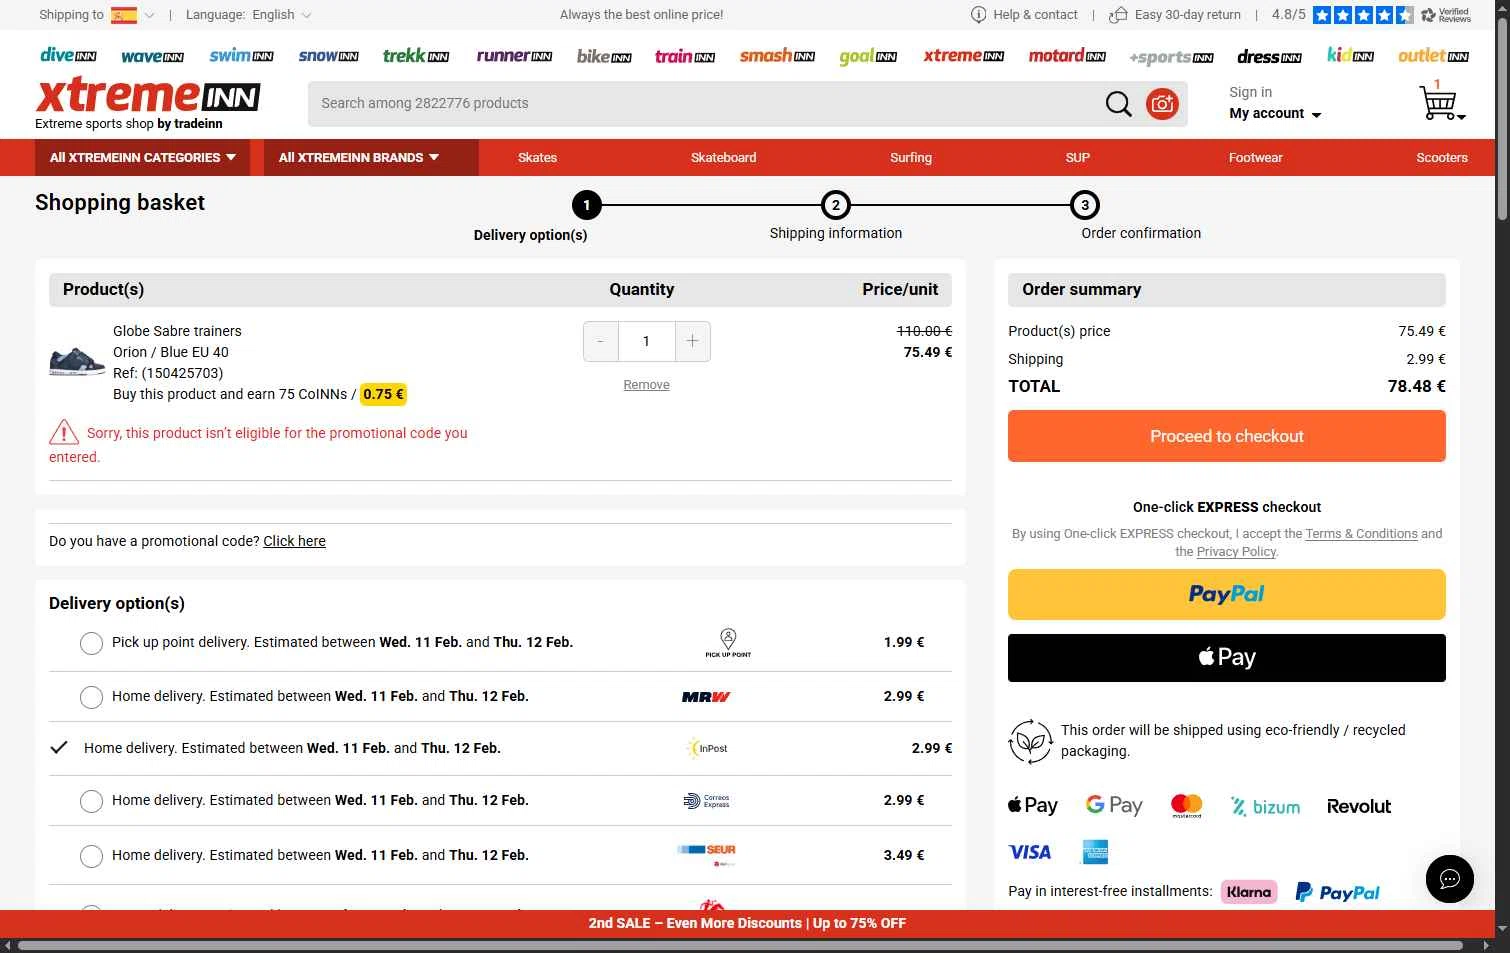Pay with the yellow PayPal button
1510x953 pixels.
click(1226, 595)
